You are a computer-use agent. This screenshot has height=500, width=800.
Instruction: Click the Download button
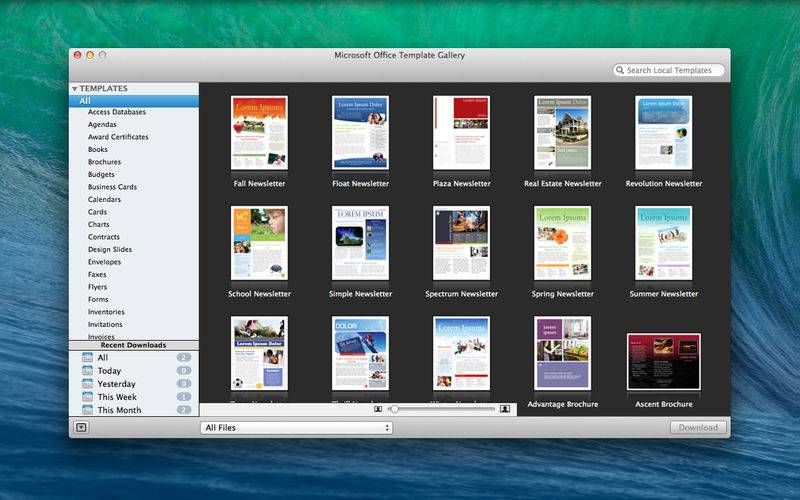pos(697,428)
